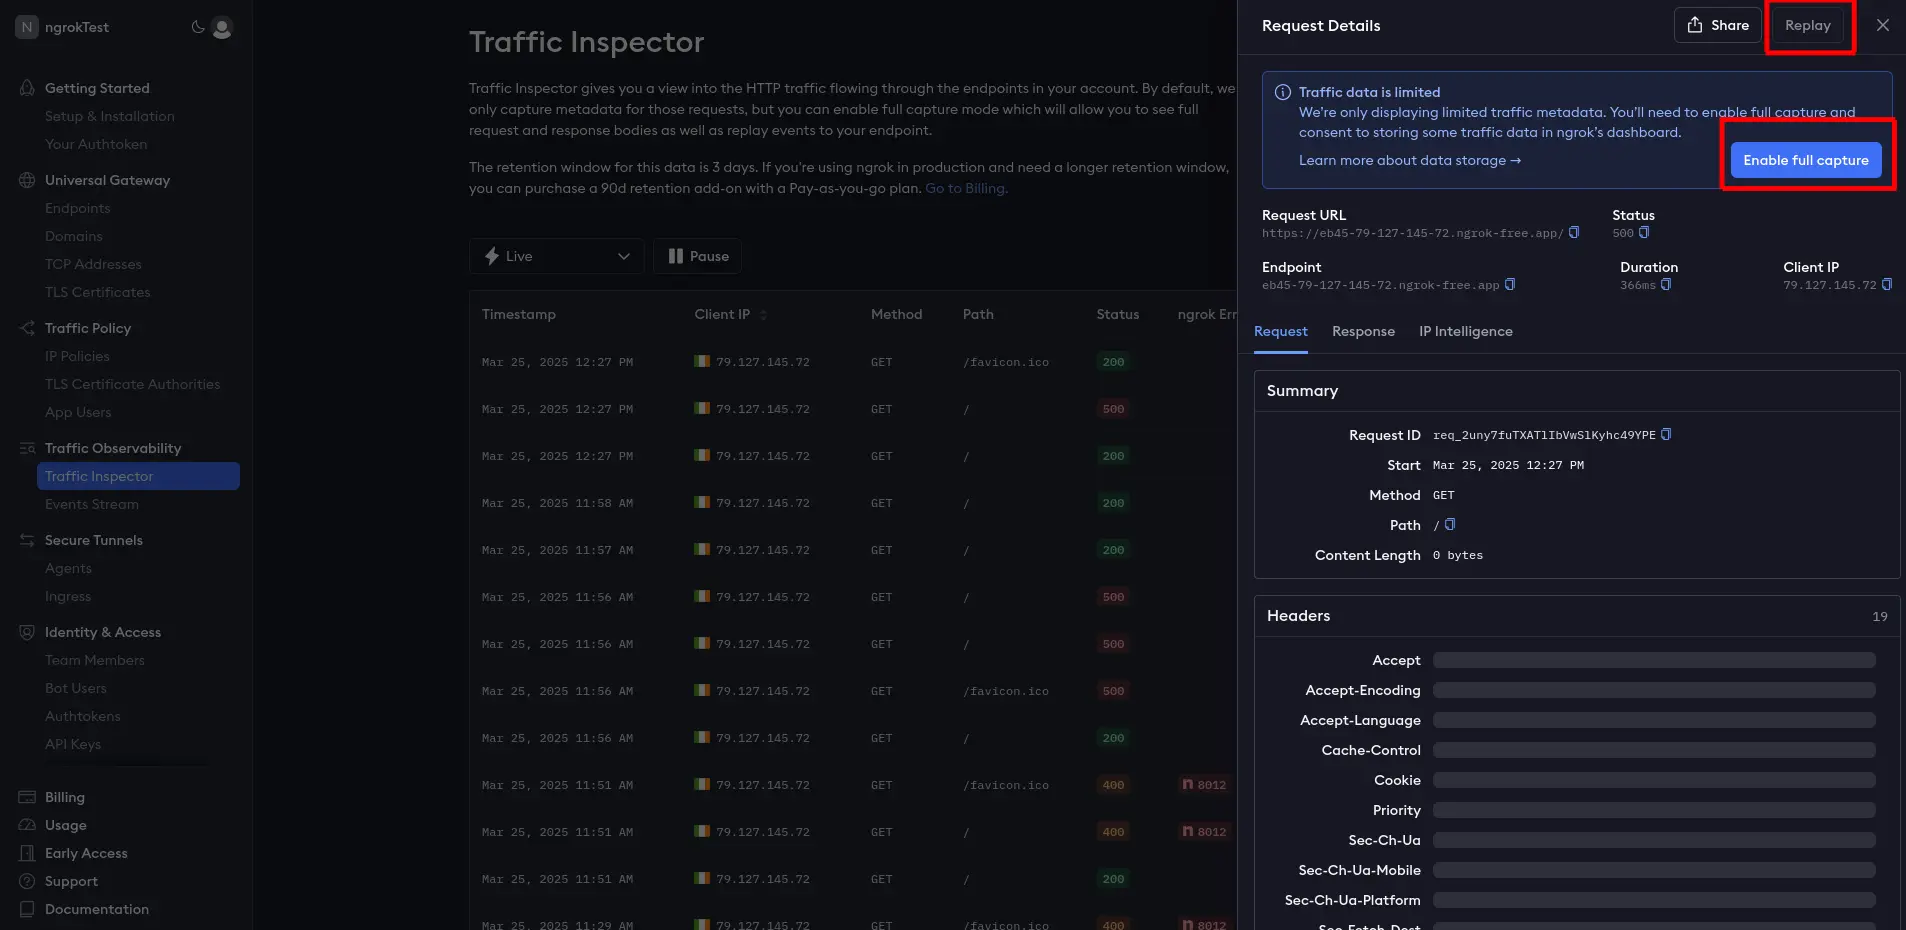Click Enable full capture button
This screenshot has height=930, width=1906.
click(x=1805, y=160)
